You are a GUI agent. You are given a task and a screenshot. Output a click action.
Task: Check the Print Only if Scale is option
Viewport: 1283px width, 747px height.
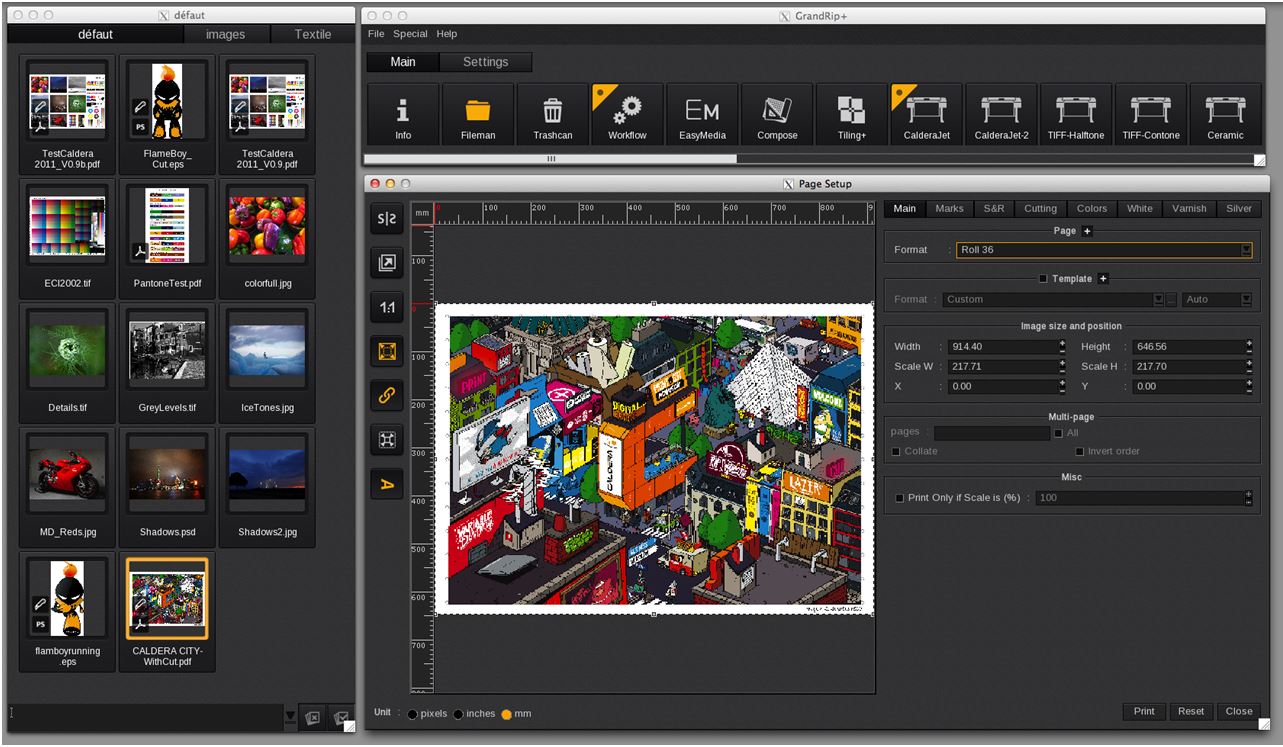[897, 497]
